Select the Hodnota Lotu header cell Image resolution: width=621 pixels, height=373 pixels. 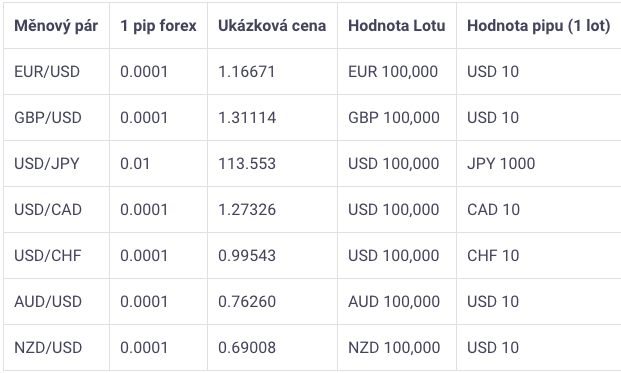pyautogui.click(x=397, y=26)
